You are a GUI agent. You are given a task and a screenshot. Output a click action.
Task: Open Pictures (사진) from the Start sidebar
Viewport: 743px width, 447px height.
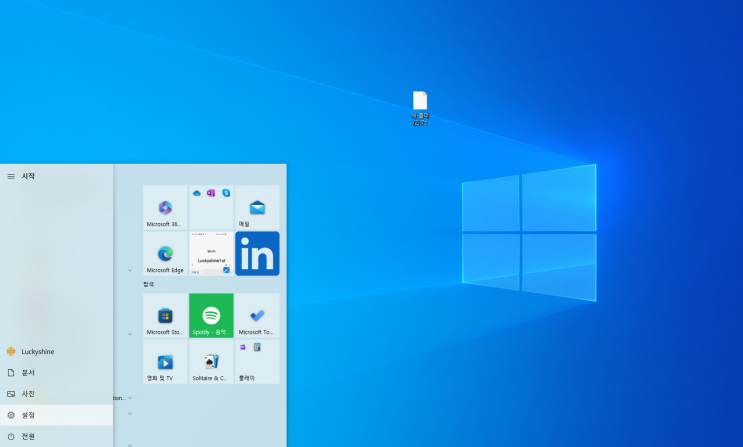coord(56,394)
